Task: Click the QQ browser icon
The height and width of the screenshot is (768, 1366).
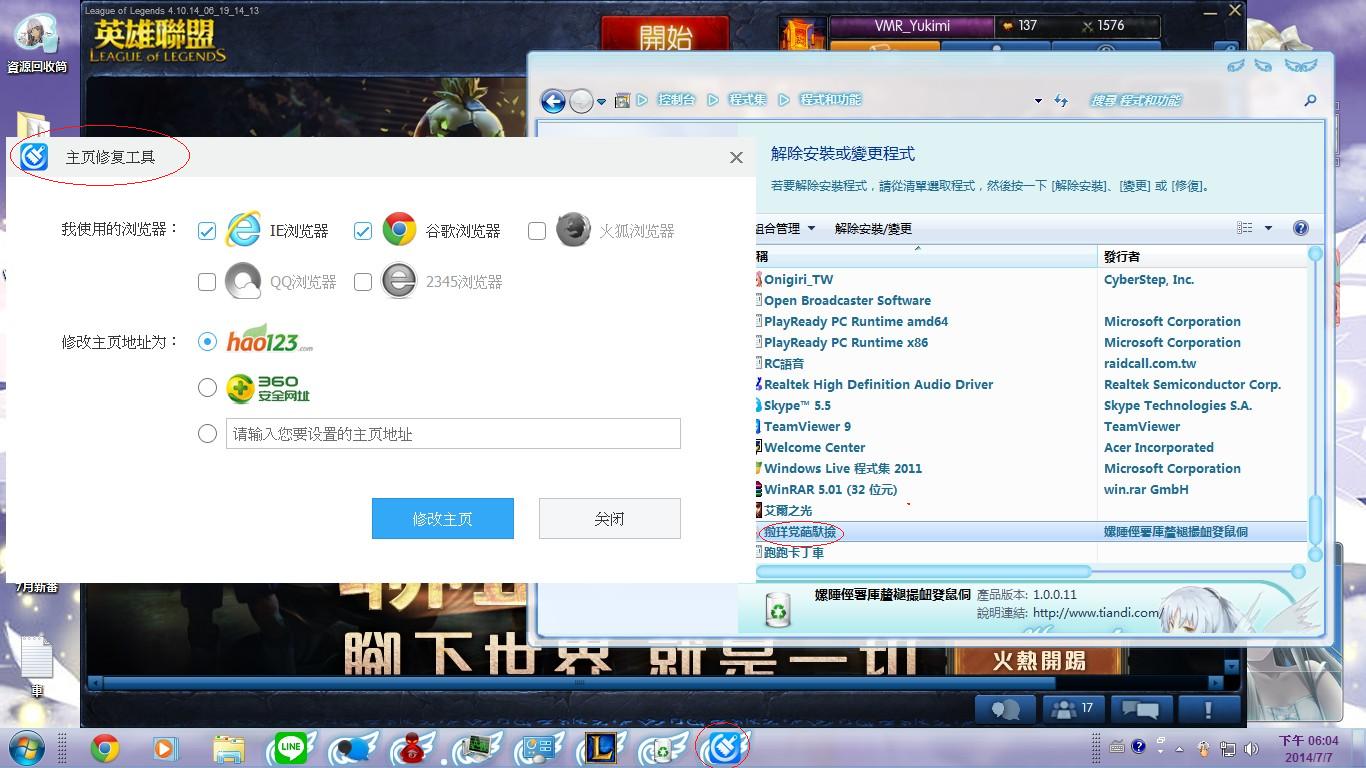Action: pyautogui.click(x=243, y=281)
